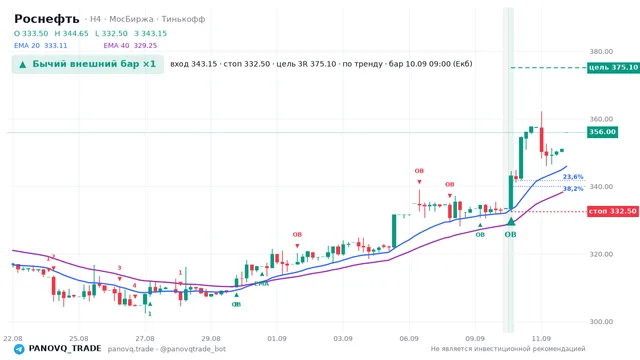Viewport: 640px width, 360px height.
Task: Click the green '1' marker below the 27.08 candle
Action: pyautogui.click(x=150, y=314)
